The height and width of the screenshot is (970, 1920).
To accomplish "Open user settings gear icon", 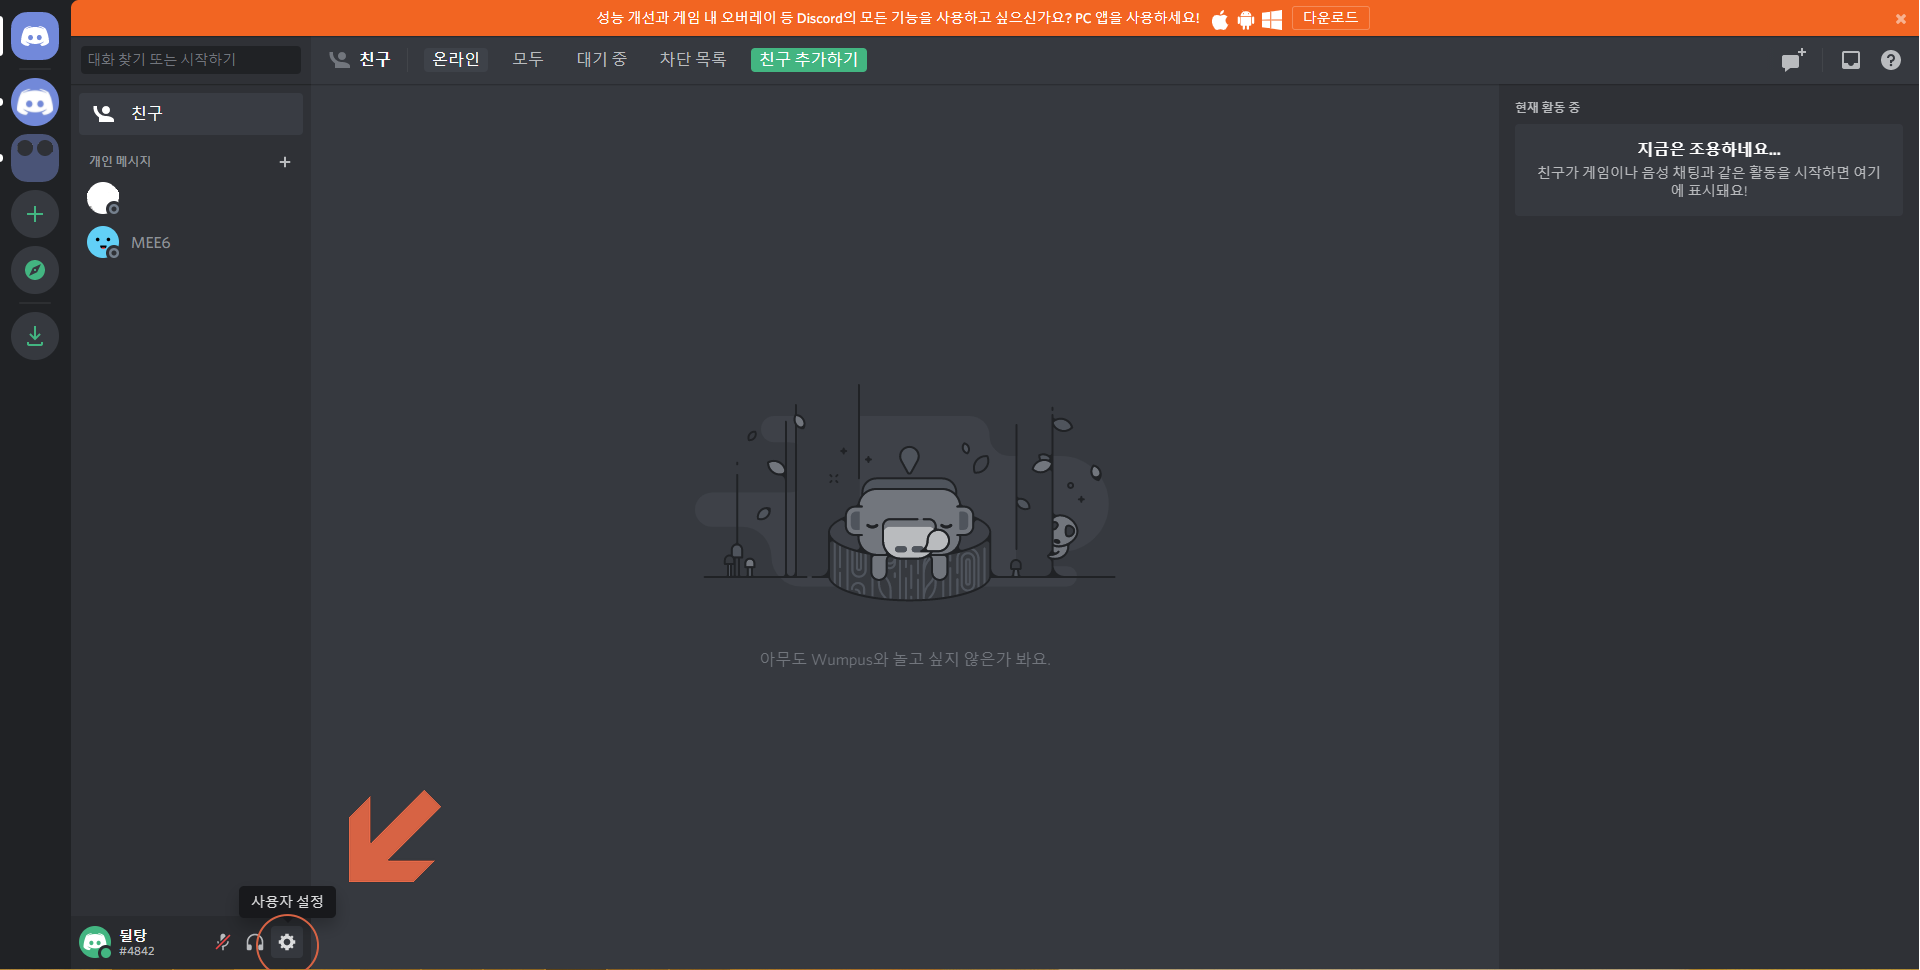I will (x=287, y=942).
